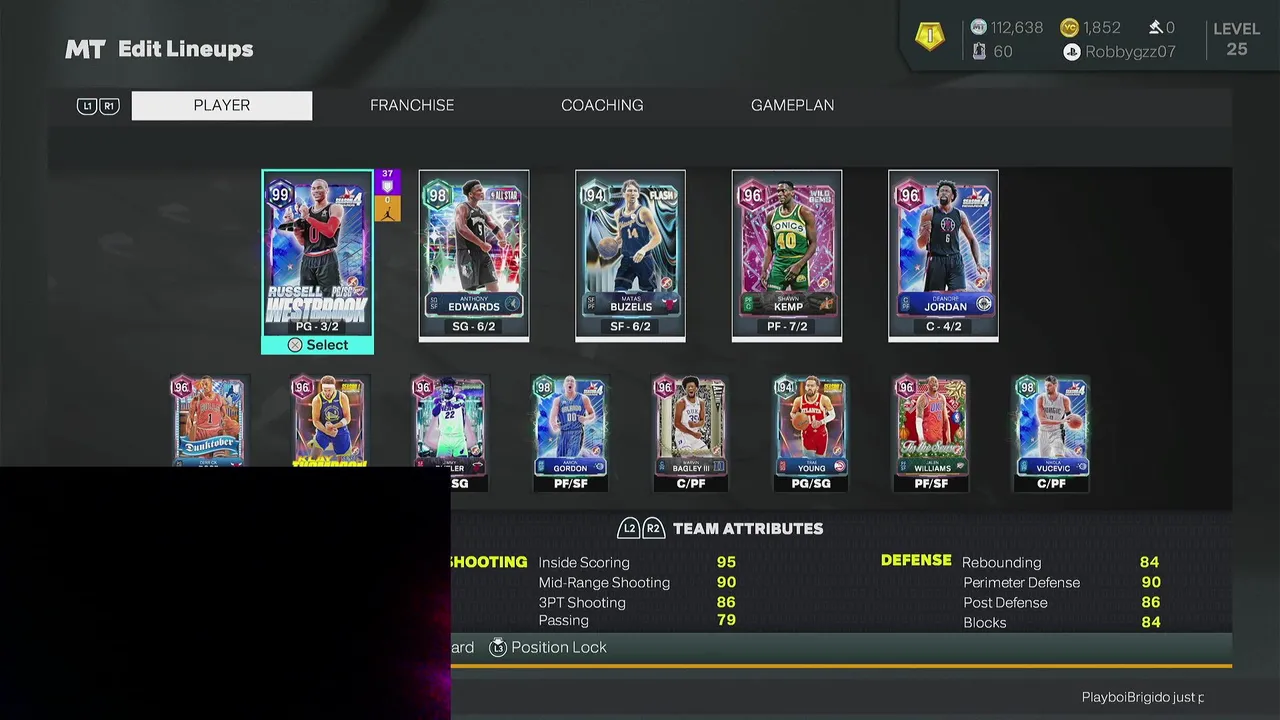Open the PLAYER tab
1280x720 pixels.
[222, 105]
